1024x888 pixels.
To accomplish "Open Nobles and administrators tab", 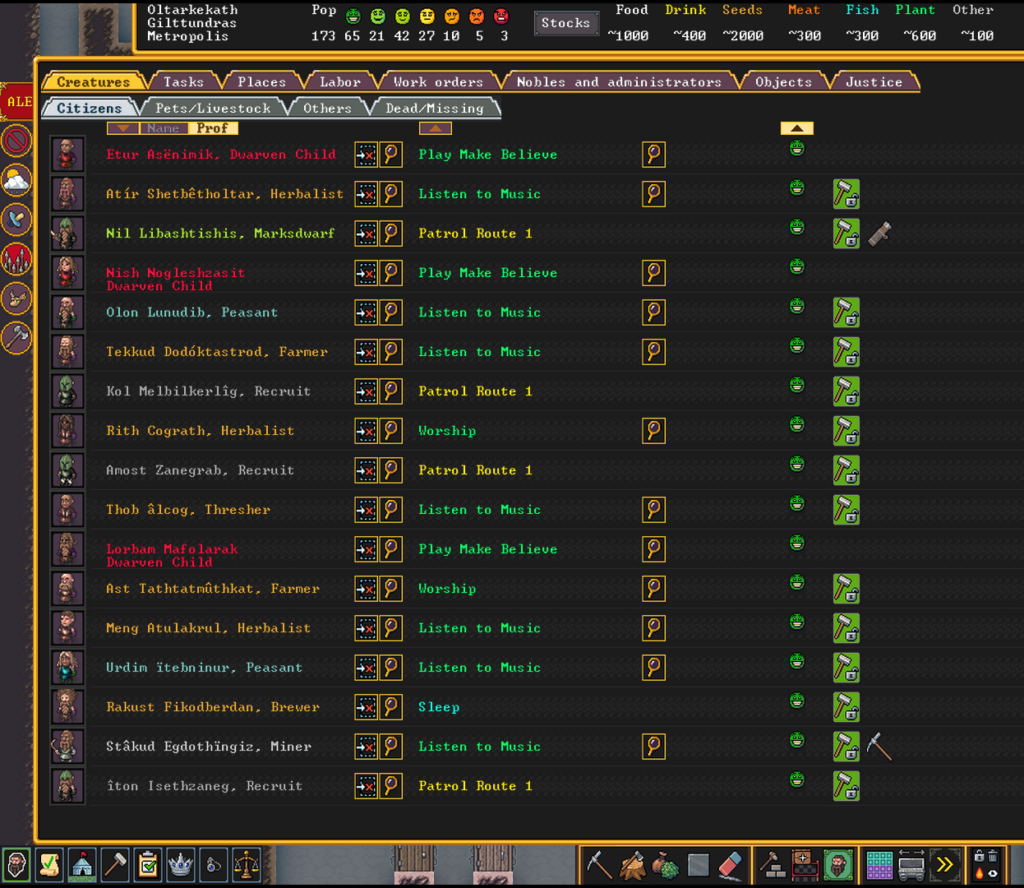I will point(619,82).
